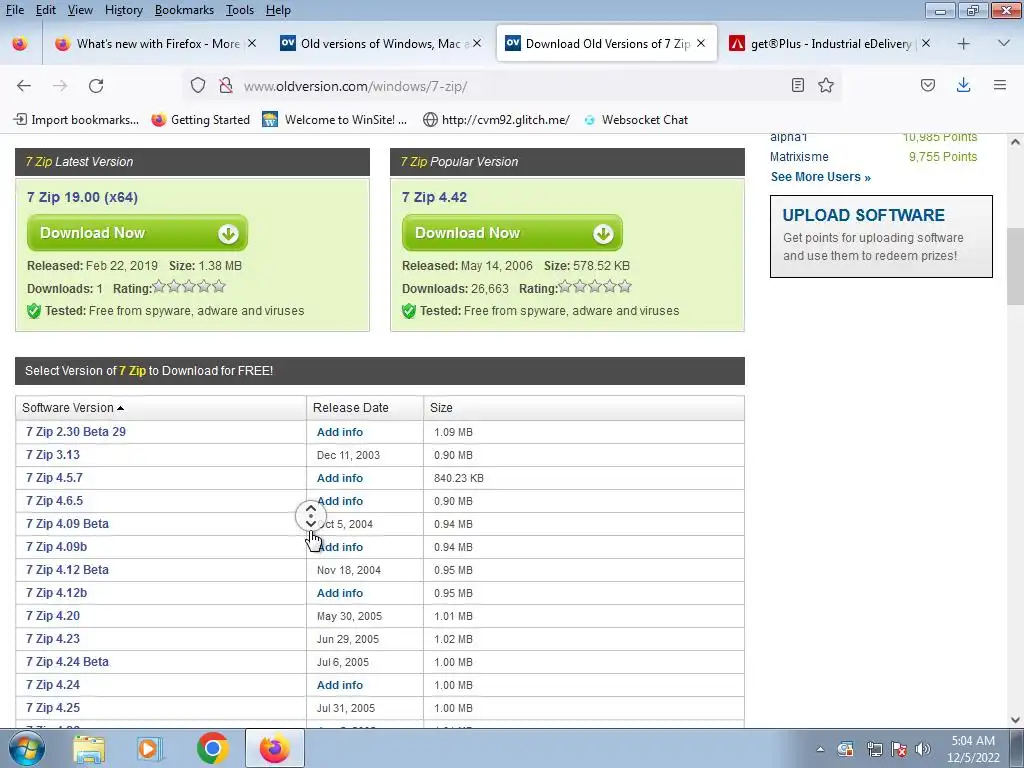Open the Save to Pocket icon

(928, 85)
